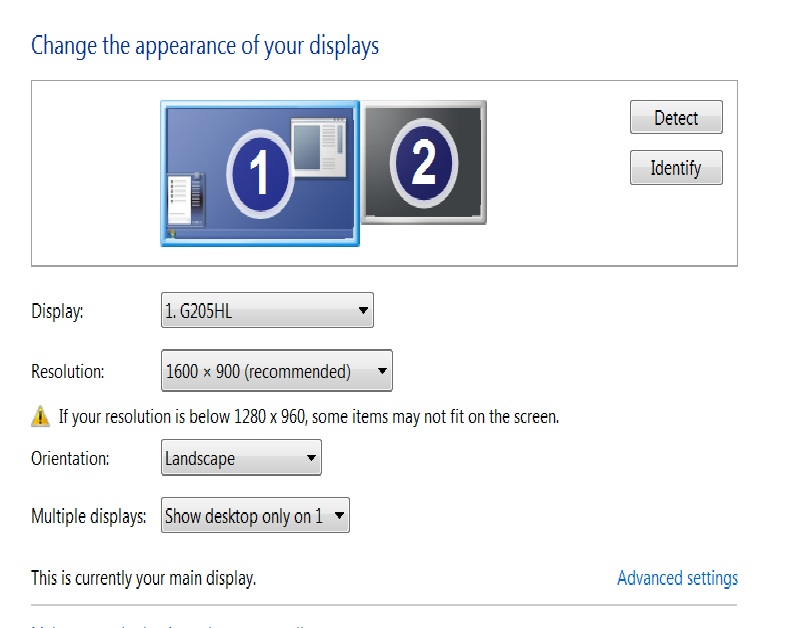Open the Advanced settings link
The image size is (804, 628).
[677, 578]
